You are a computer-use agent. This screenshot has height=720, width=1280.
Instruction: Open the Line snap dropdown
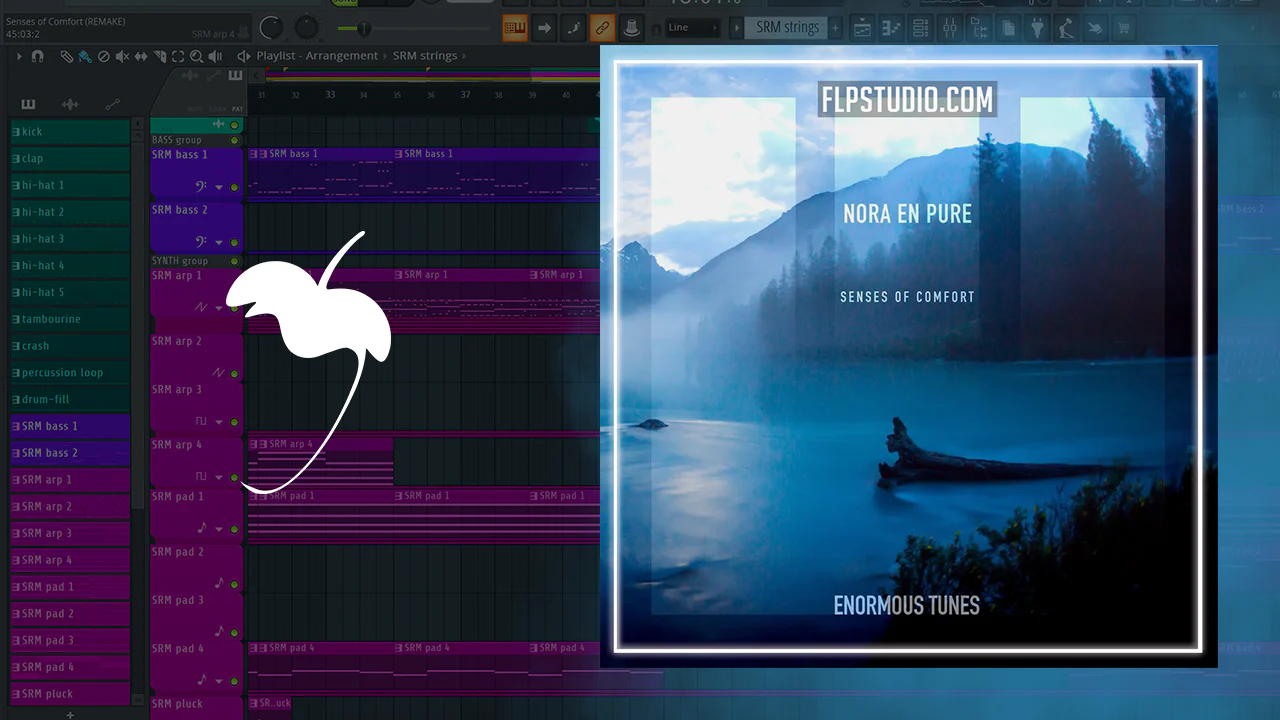693,28
